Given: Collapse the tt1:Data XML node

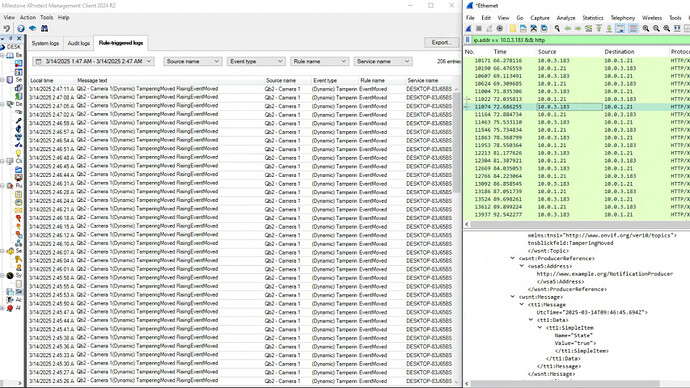Looking at the screenshot, I should pos(531,320).
